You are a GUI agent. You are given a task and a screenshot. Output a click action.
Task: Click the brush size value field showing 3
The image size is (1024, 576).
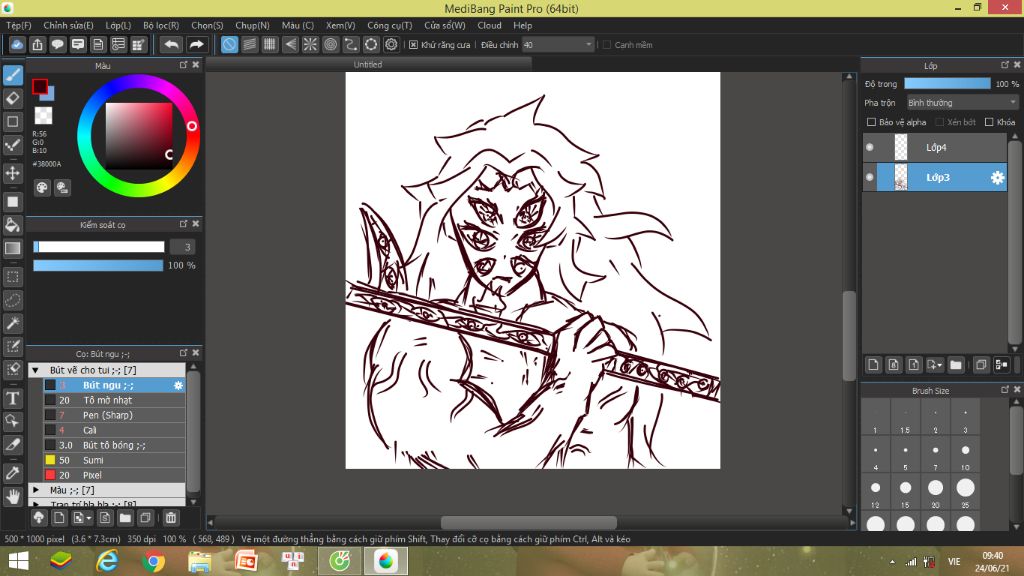(182, 247)
